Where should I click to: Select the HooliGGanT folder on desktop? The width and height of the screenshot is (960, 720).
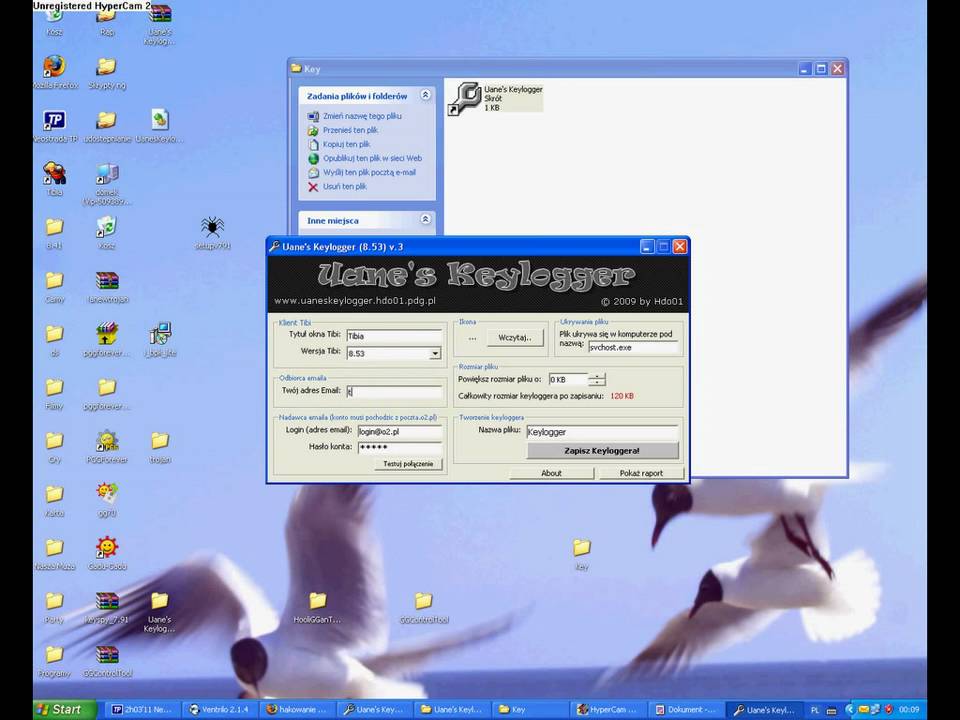(317, 601)
